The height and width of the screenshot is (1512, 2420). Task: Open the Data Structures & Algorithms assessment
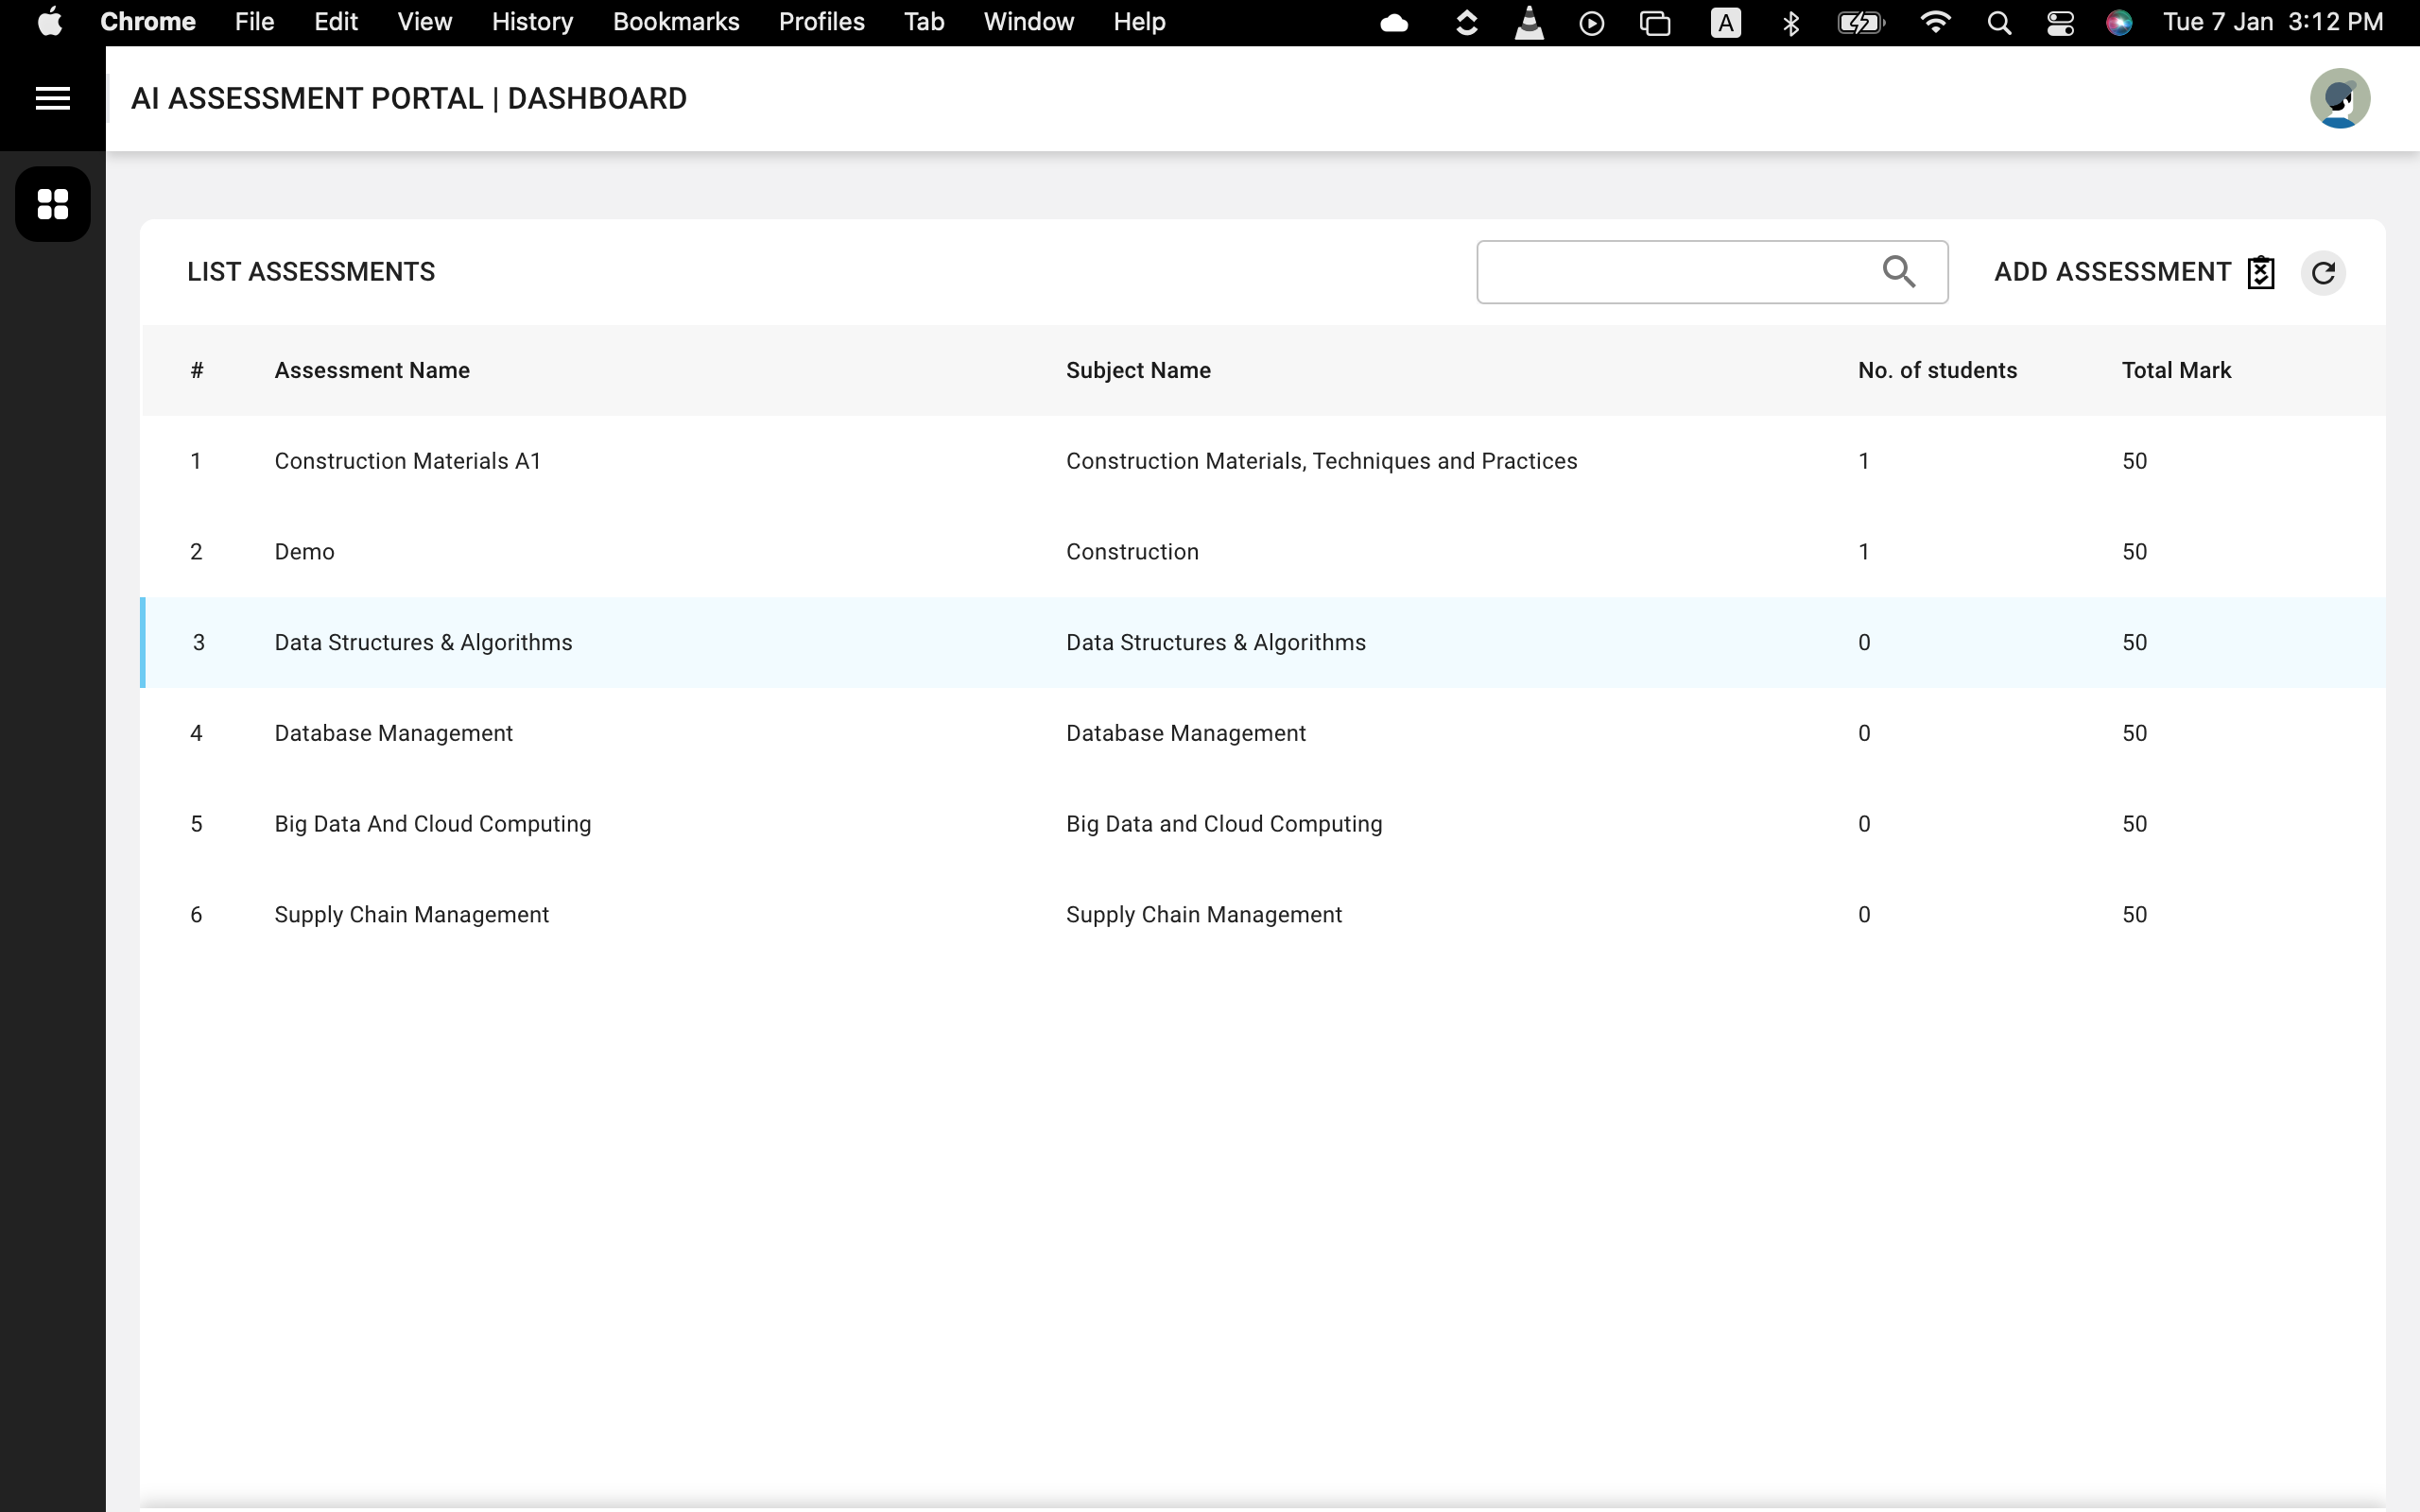point(423,642)
